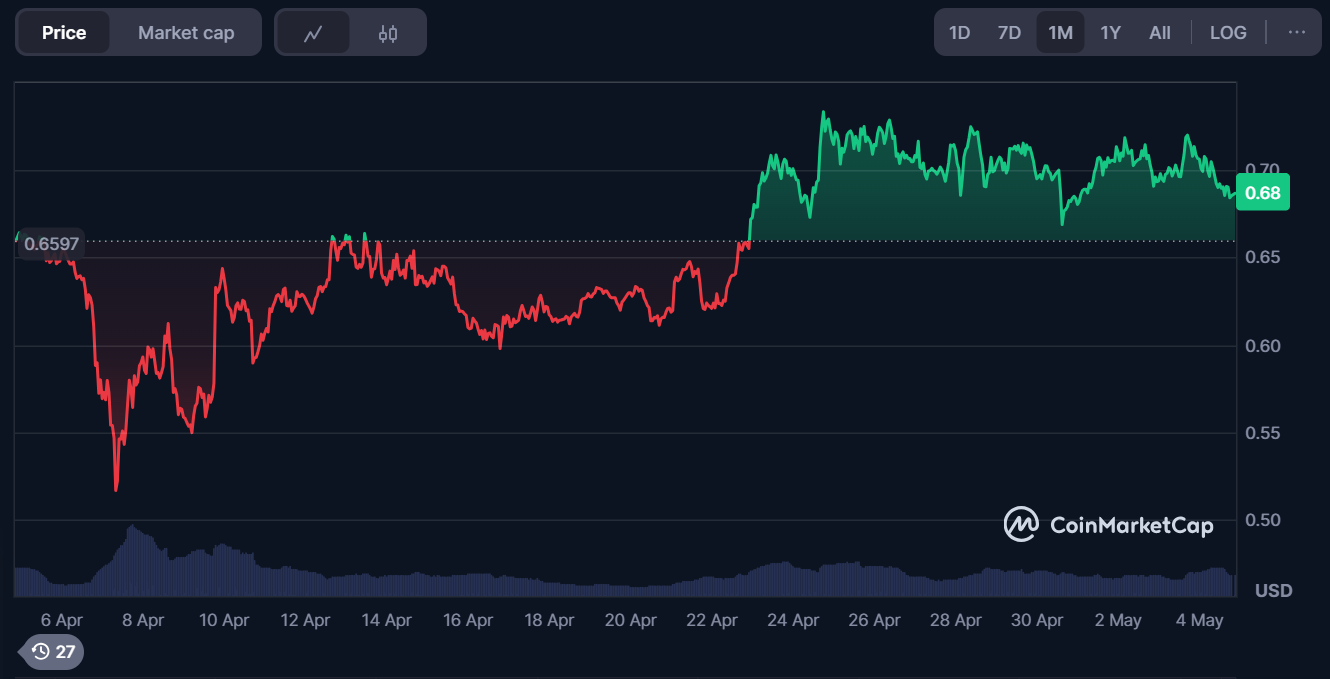Toggle LOG scale on the chart
Image resolution: width=1330 pixels, height=679 pixels.
click(1227, 32)
